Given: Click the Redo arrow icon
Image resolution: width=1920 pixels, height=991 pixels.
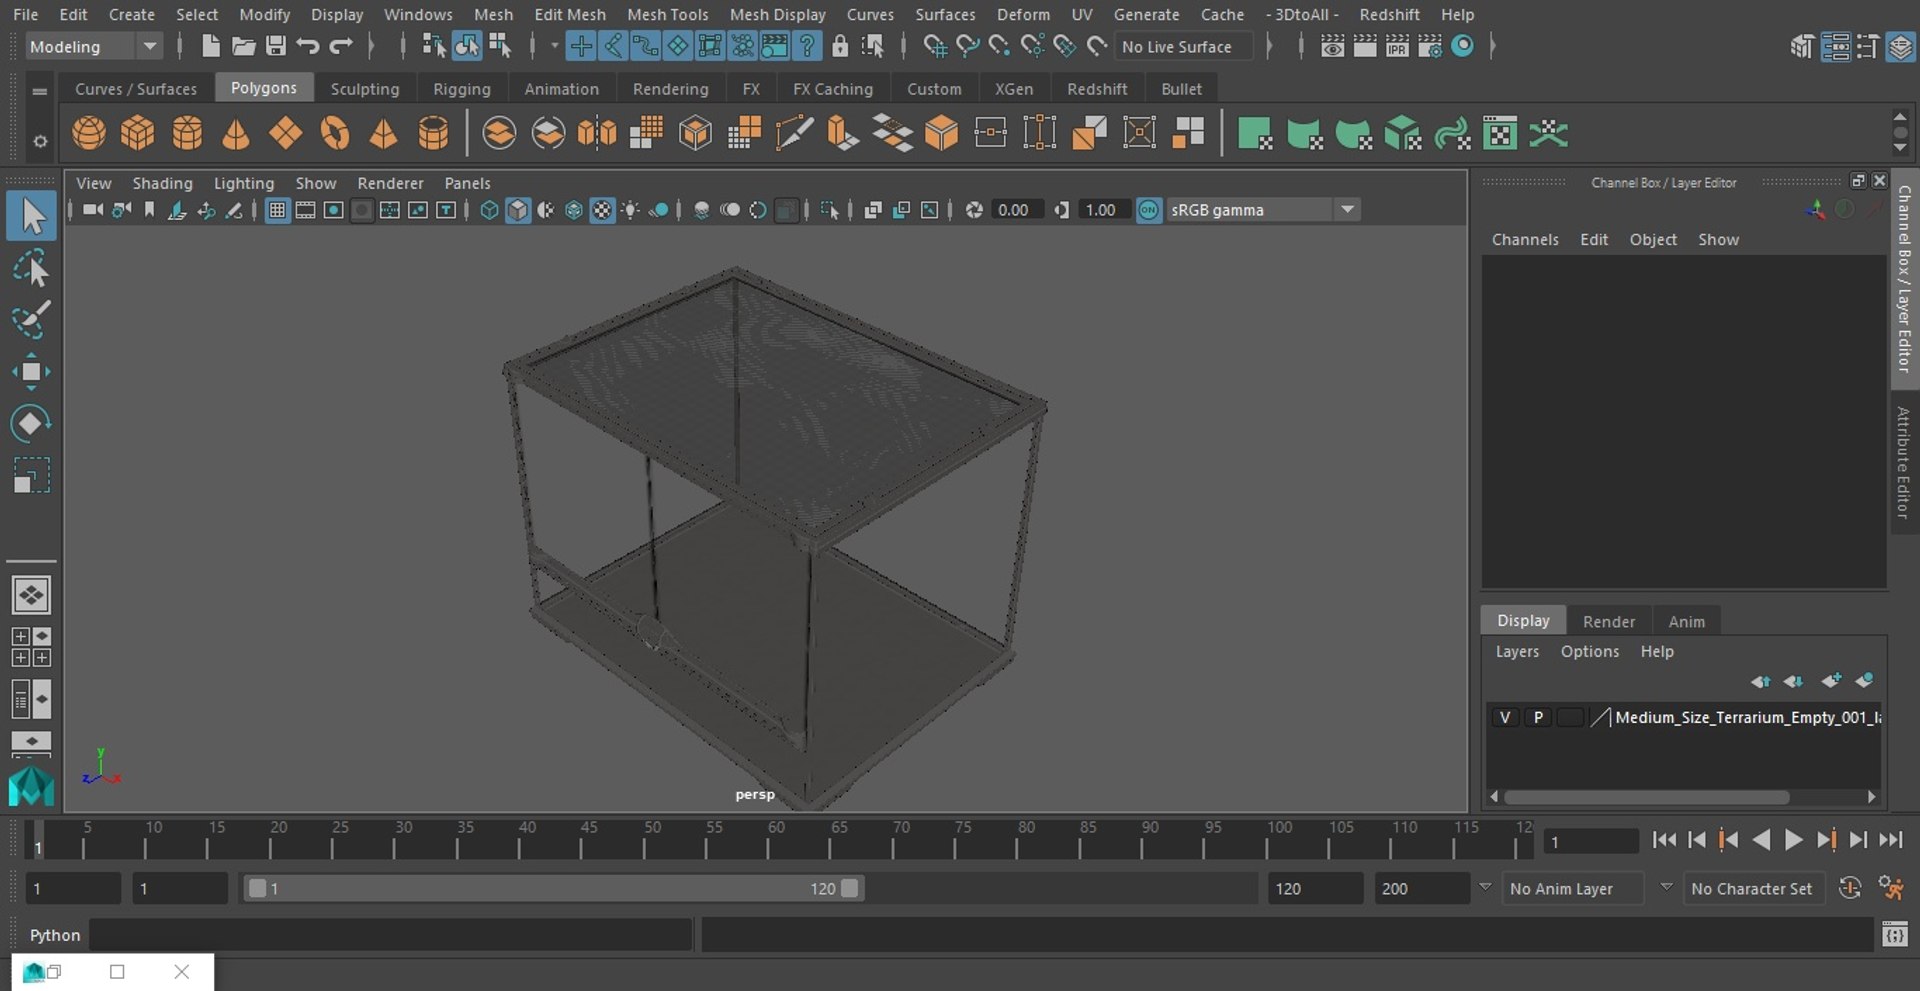Looking at the screenshot, I should (341, 46).
